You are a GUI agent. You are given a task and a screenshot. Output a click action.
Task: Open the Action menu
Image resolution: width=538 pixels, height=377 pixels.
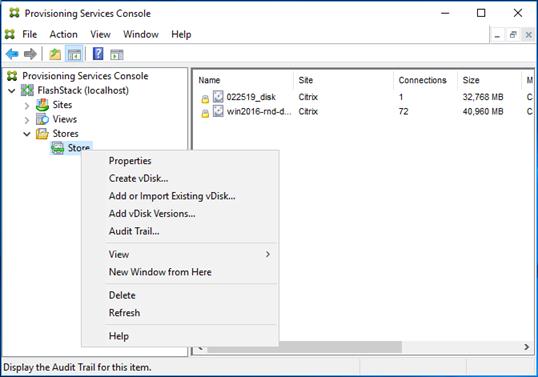[63, 34]
